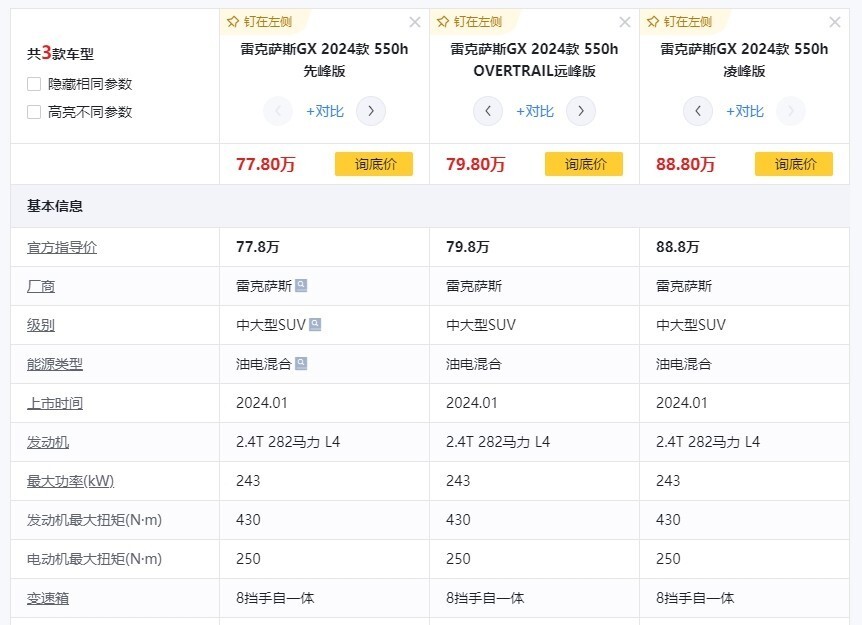Click the pin icon above the OVERTRAIL远峰版 column
Screen dimensions: 862x625
(x=443, y=21)
